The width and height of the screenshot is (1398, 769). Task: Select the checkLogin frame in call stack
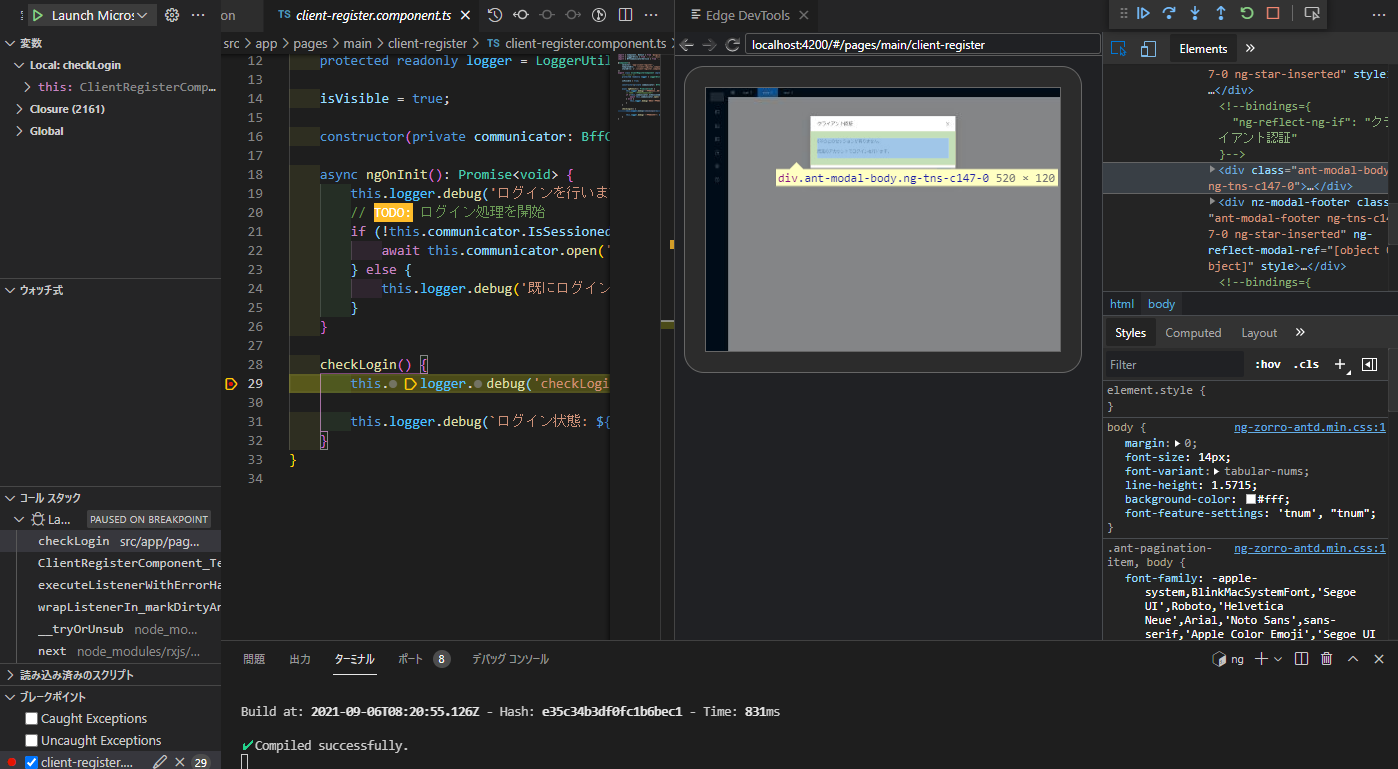pos(73,540)
